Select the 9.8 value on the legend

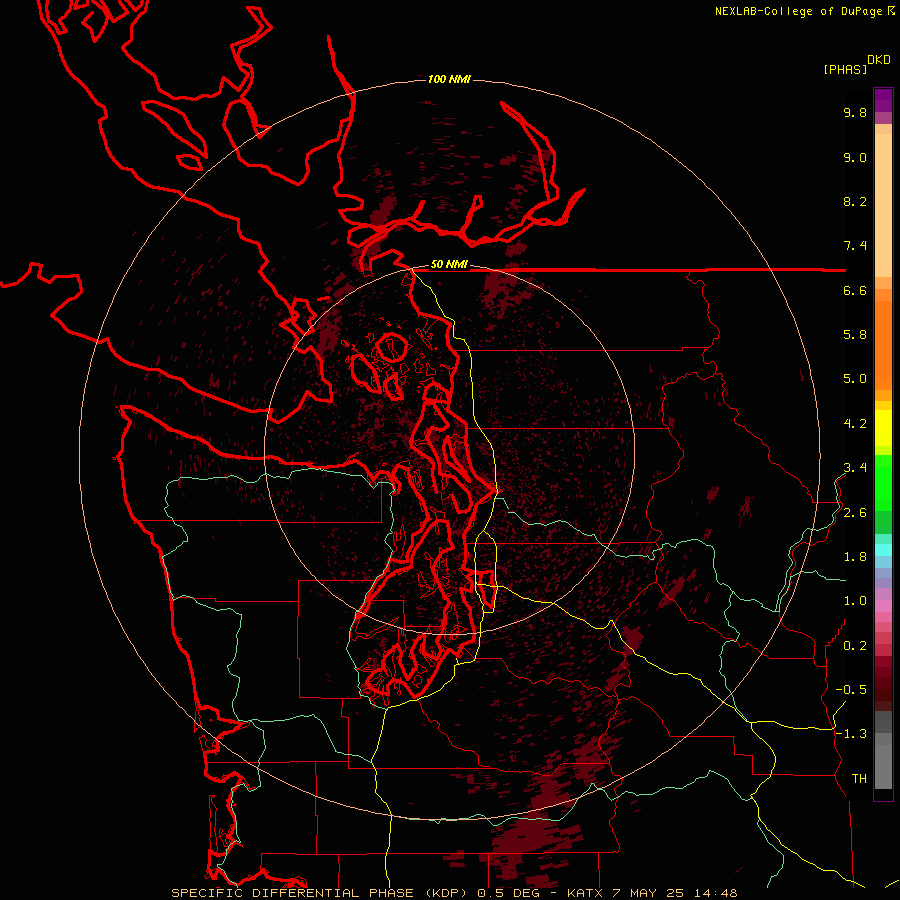[855, 113]
